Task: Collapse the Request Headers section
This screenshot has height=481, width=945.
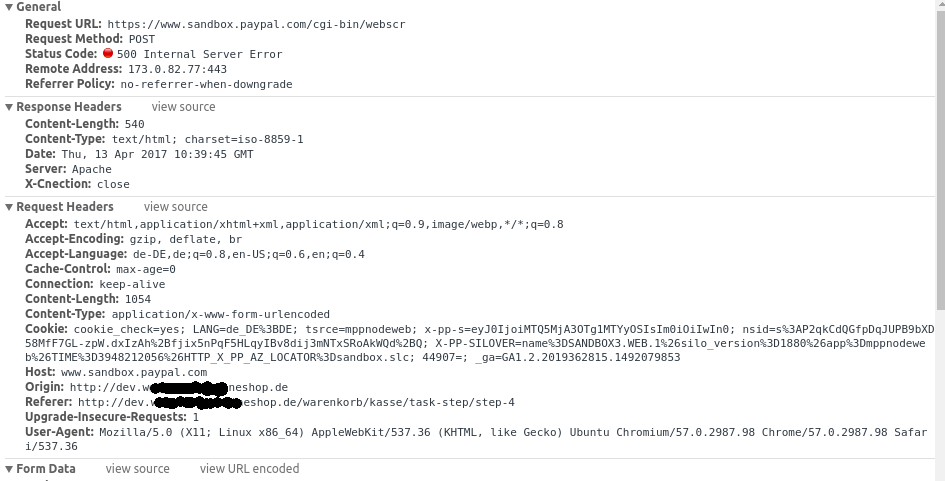Action: [x=9, y=207]
